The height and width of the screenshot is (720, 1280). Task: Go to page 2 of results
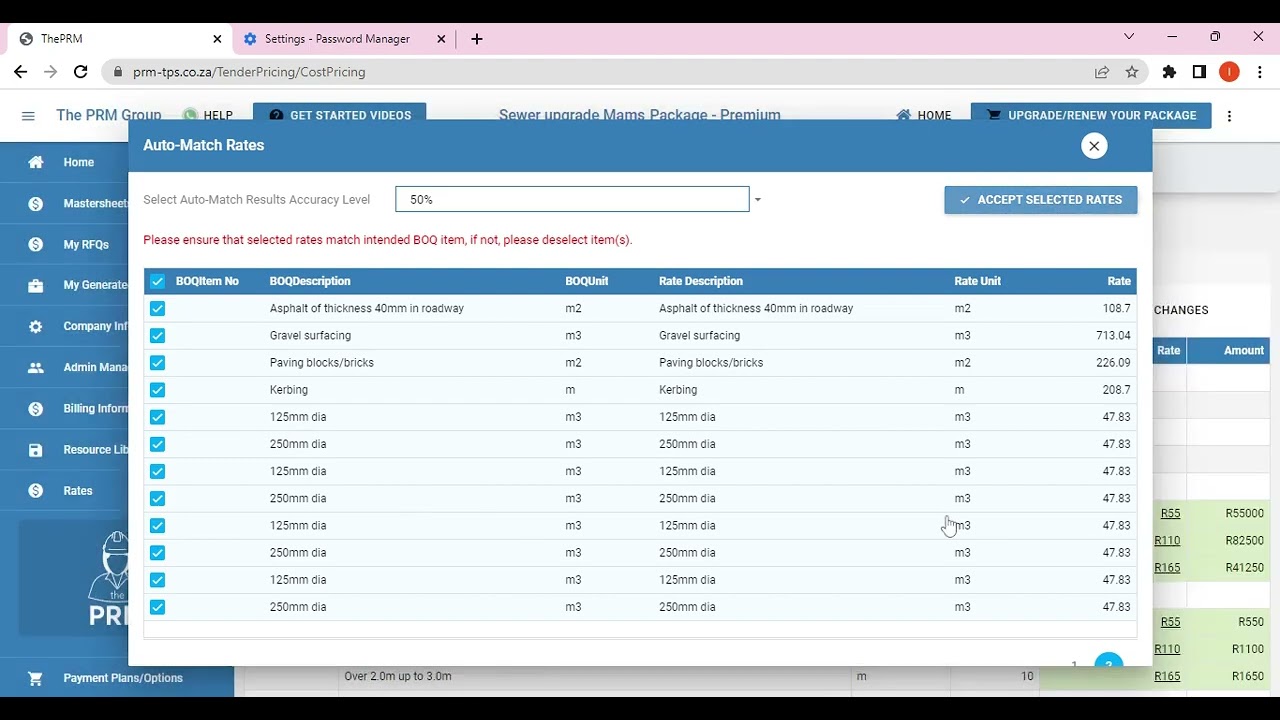tap(1108, 663)
